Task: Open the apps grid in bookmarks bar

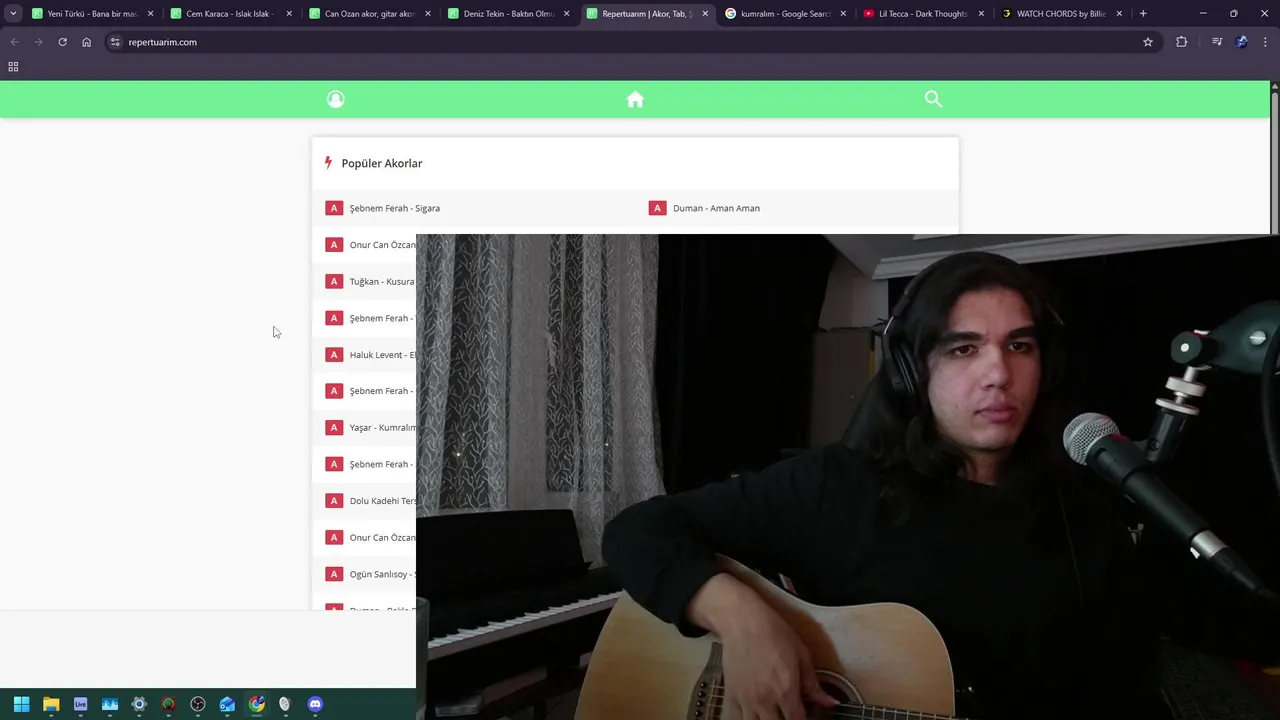Action: tap(13, 67)
